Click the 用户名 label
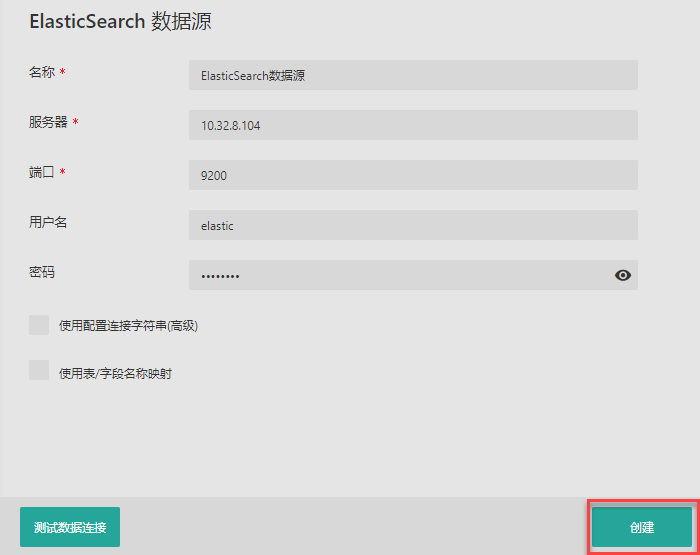 point(48,221)
